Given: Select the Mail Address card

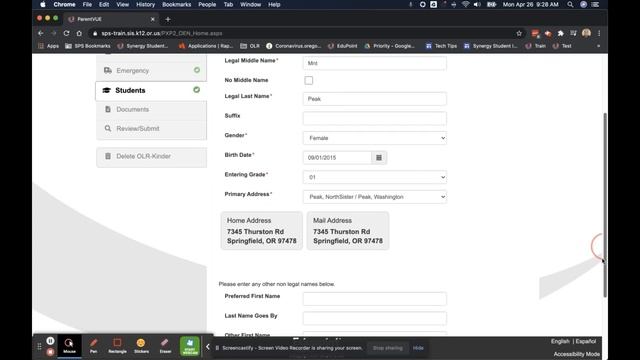Looking at the screenshot, I should [348, 231].
